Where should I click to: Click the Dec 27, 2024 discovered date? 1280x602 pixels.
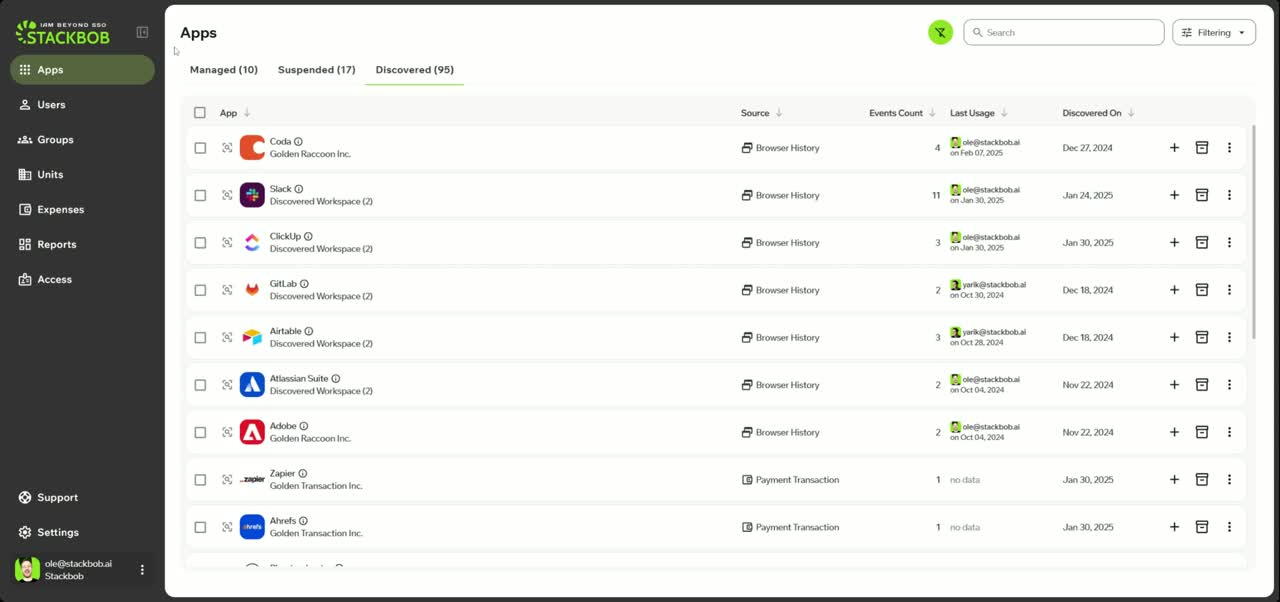1087,148
